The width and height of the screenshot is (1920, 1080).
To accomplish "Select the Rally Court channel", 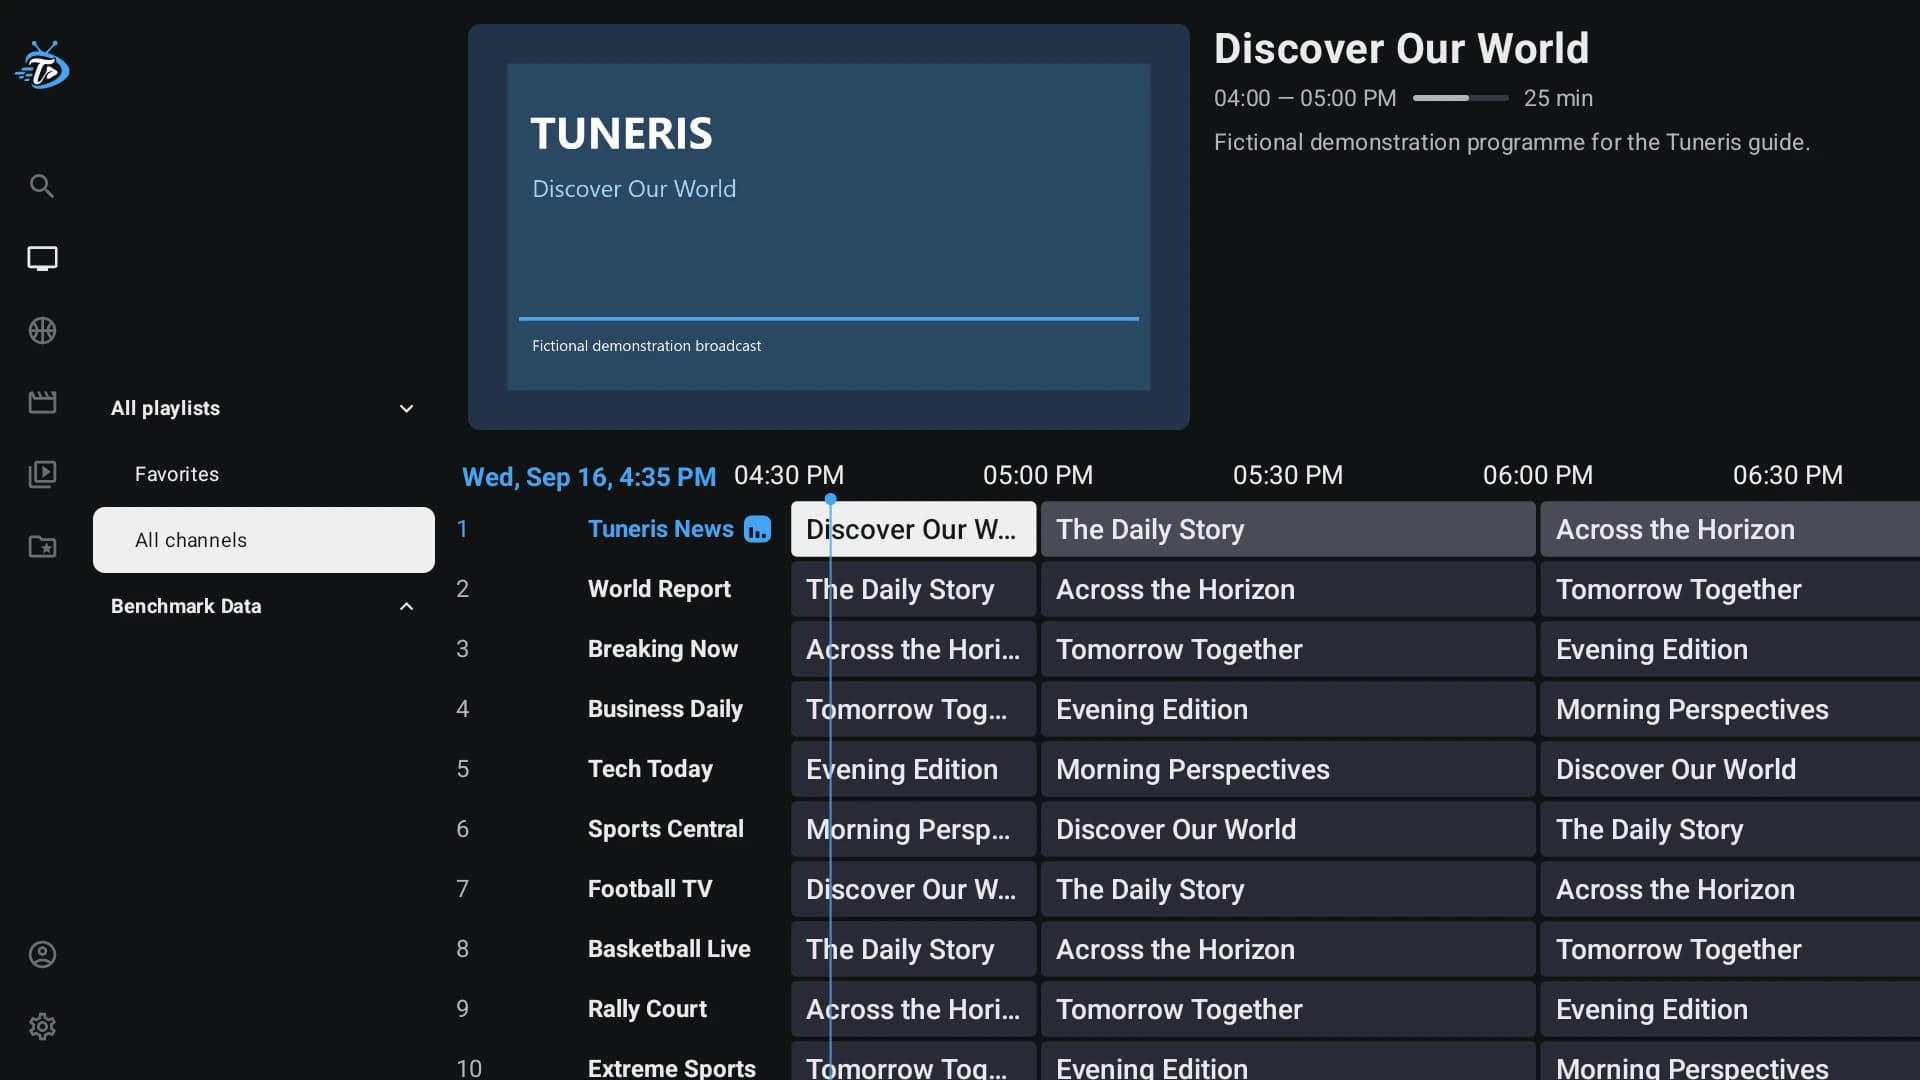I will 647,1009.
